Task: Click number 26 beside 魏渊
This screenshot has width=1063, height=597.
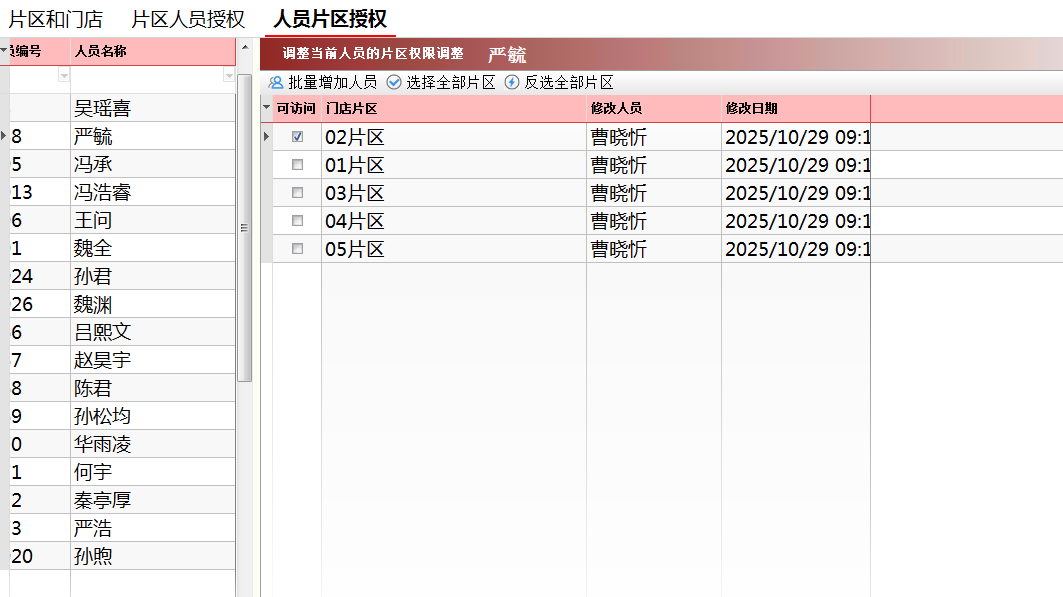Action: pyautogui.click(x=22, y=304)
